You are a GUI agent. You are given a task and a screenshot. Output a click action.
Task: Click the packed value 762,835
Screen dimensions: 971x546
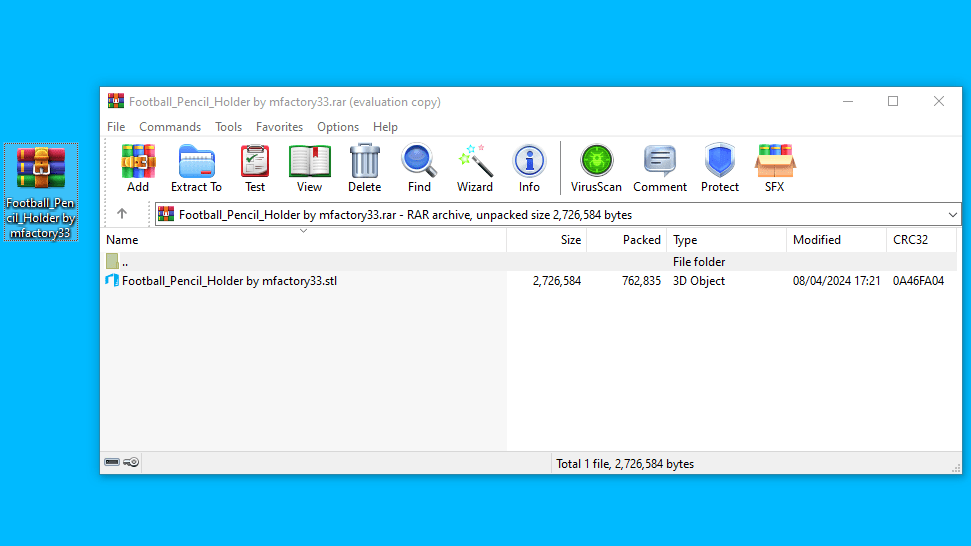coord(641,281)
